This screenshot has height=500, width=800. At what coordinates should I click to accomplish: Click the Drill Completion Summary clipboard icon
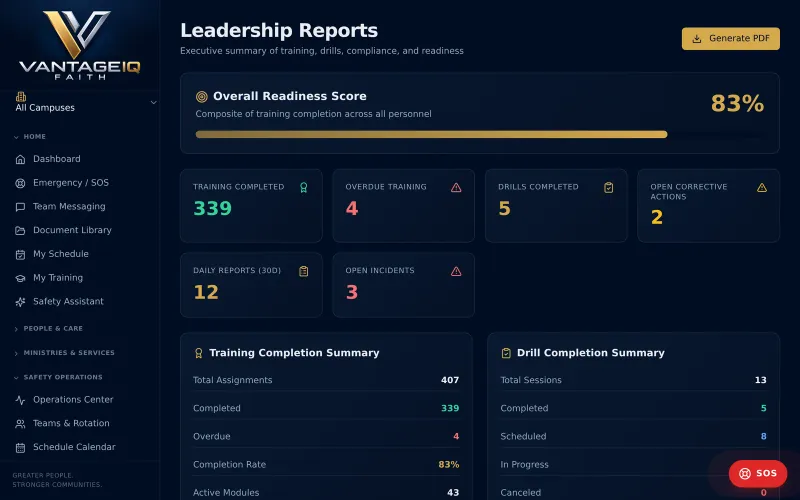coord(506,353)
